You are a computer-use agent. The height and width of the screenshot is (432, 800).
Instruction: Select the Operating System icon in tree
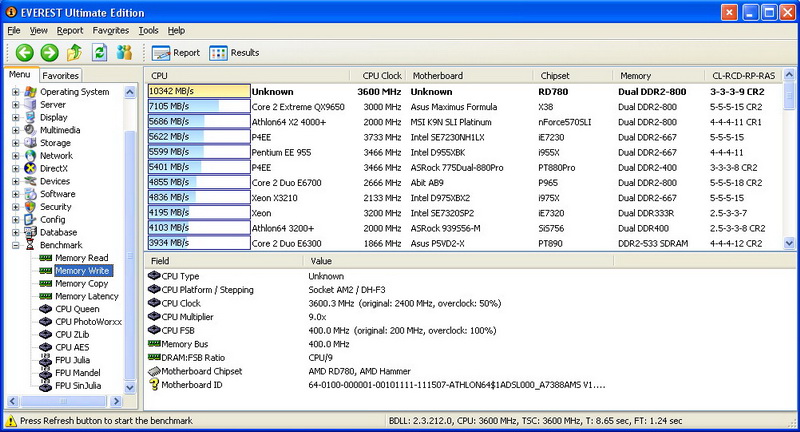(31, 92)
